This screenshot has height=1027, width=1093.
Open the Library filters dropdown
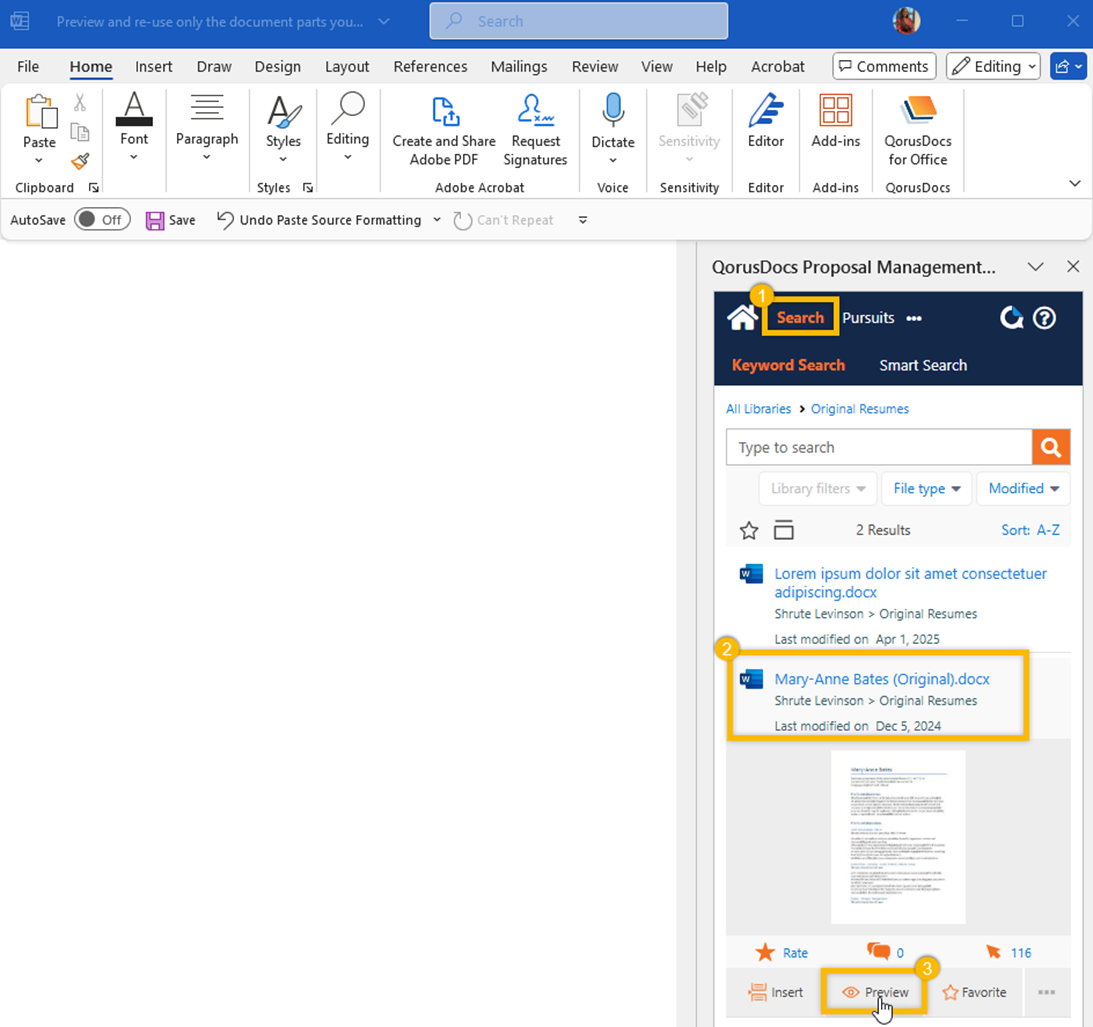818,489
